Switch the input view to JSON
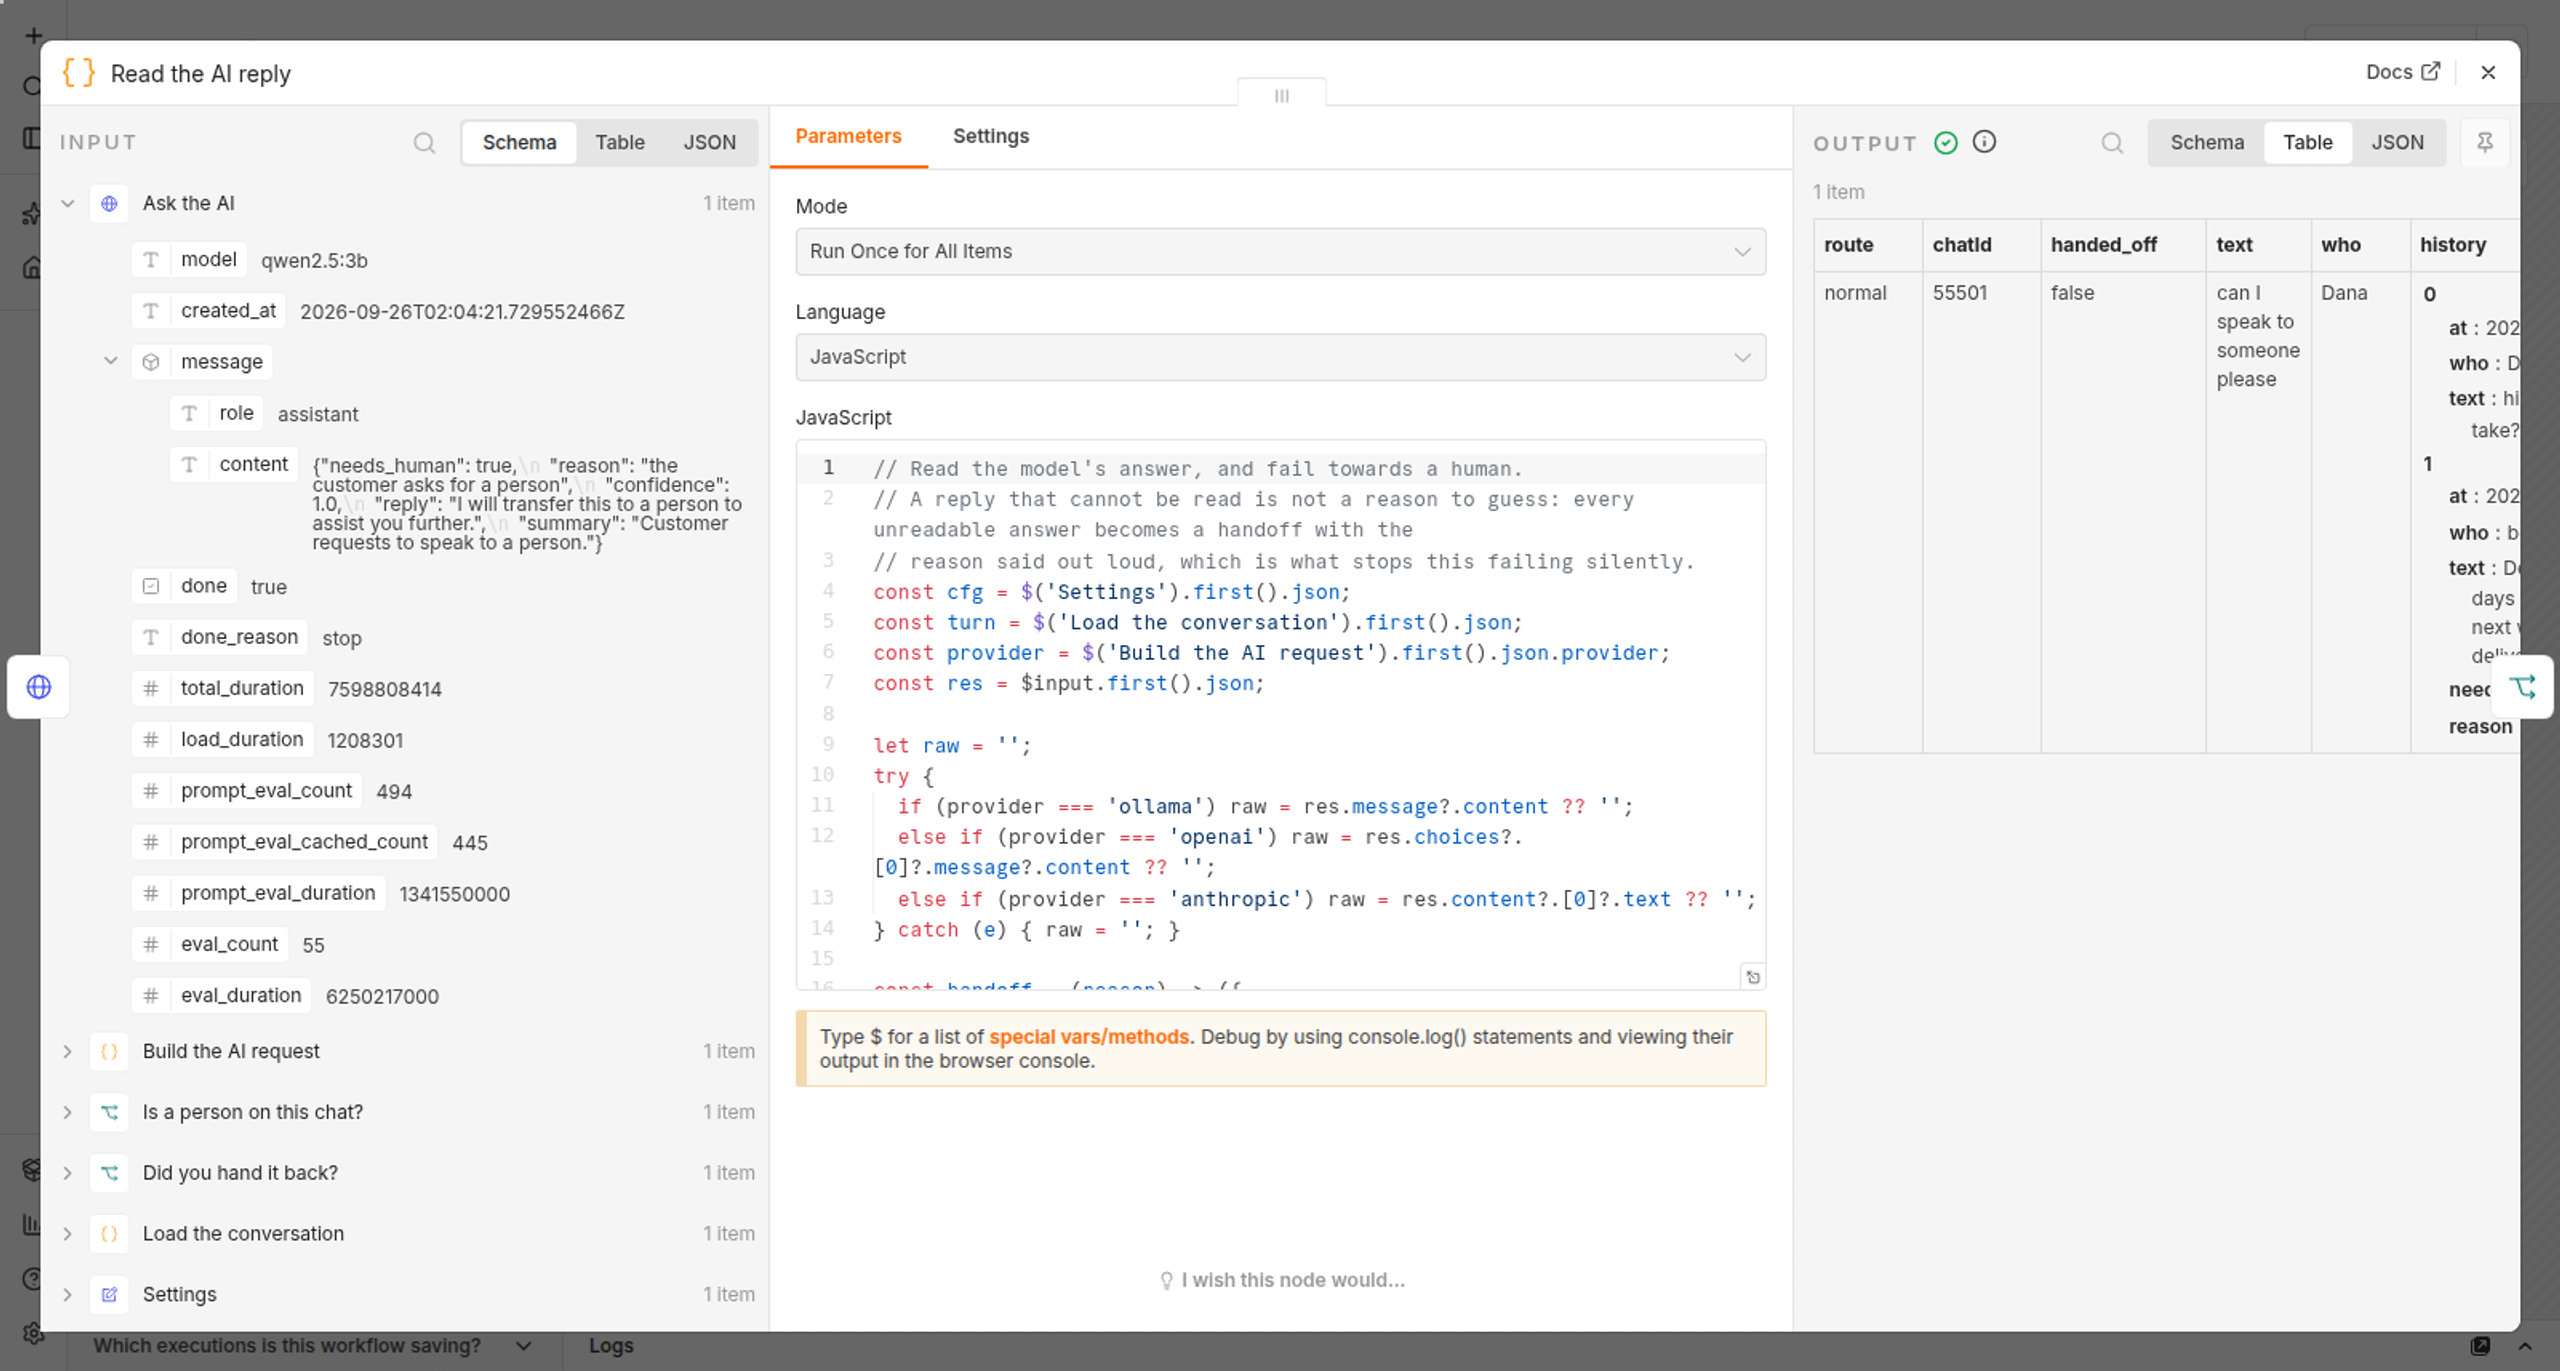Viewport: 2560px width, 1371px height. 709,142
